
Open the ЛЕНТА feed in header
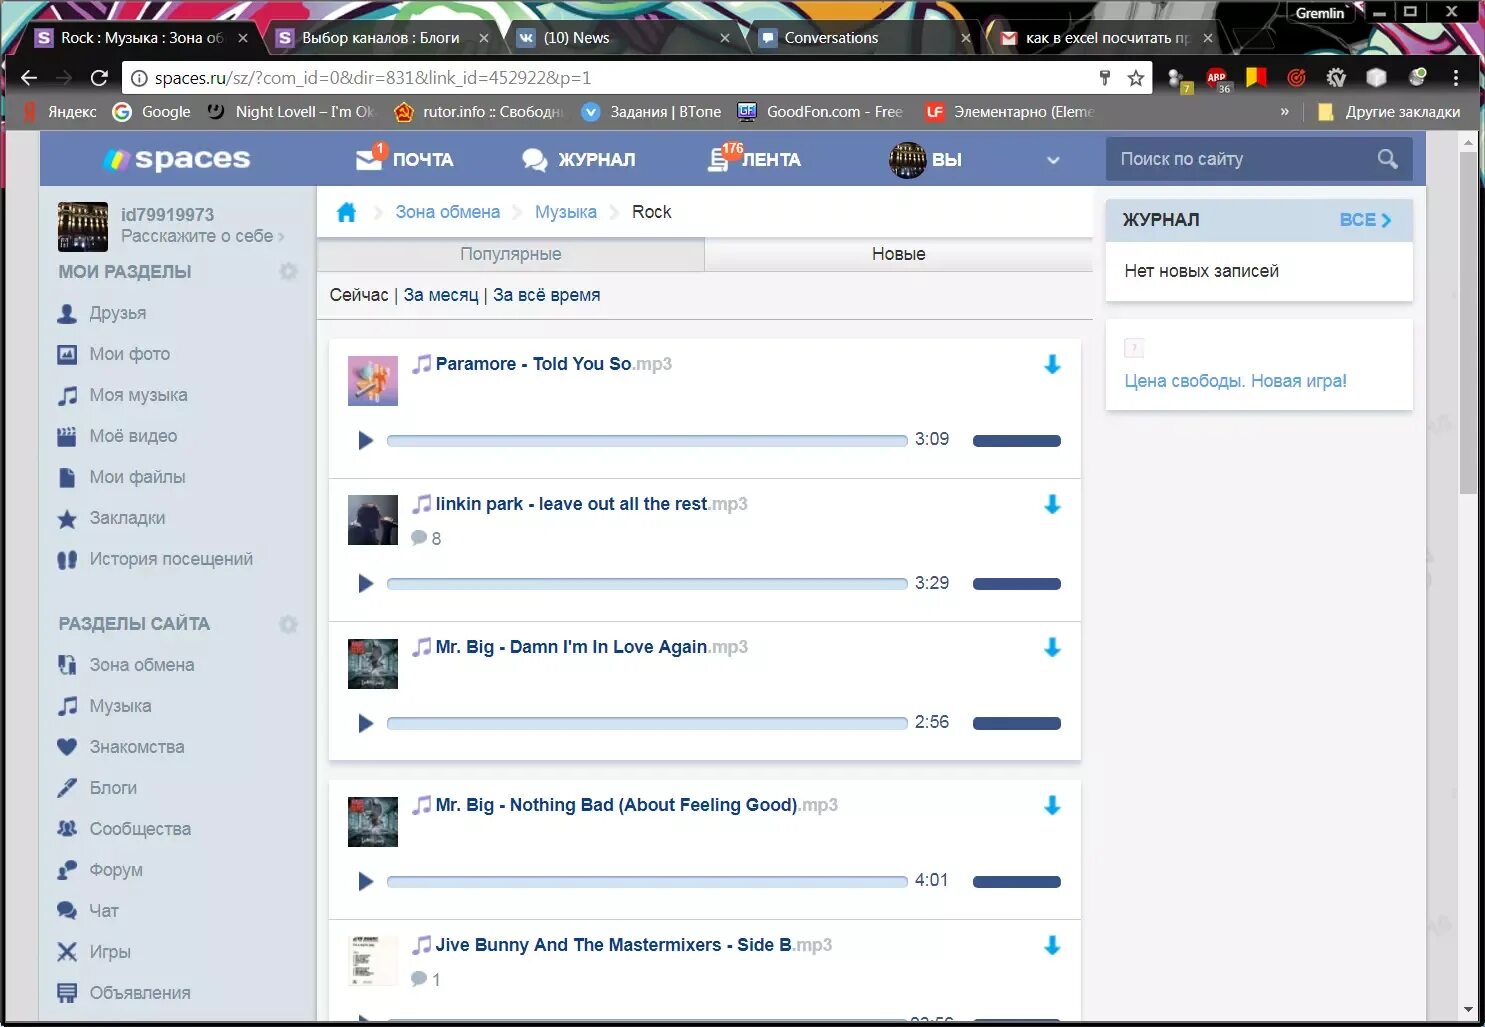pos(755,159)
